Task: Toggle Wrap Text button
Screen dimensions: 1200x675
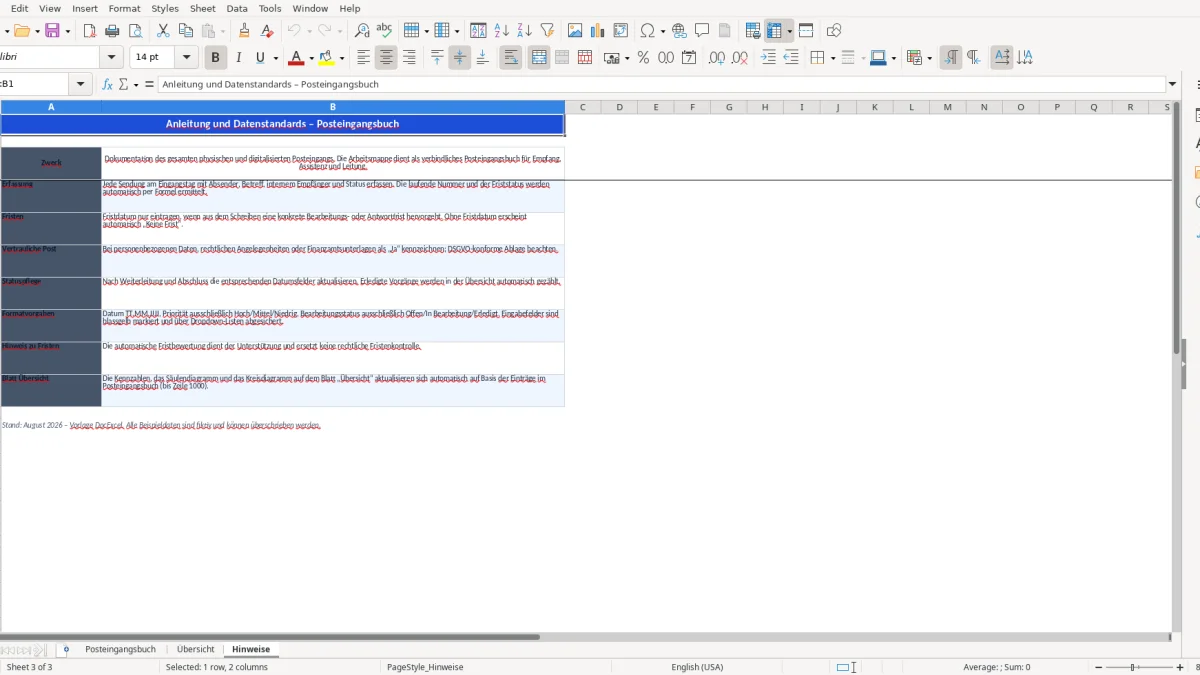Action: (x=511, y=58)
